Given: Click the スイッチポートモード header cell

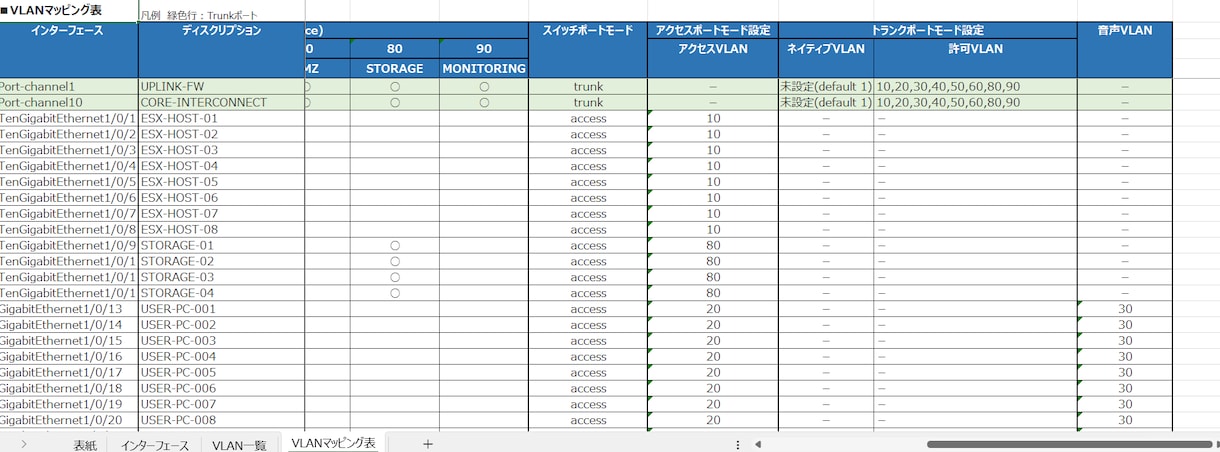Looking at the screenshot, I should (x=588, y=50).
